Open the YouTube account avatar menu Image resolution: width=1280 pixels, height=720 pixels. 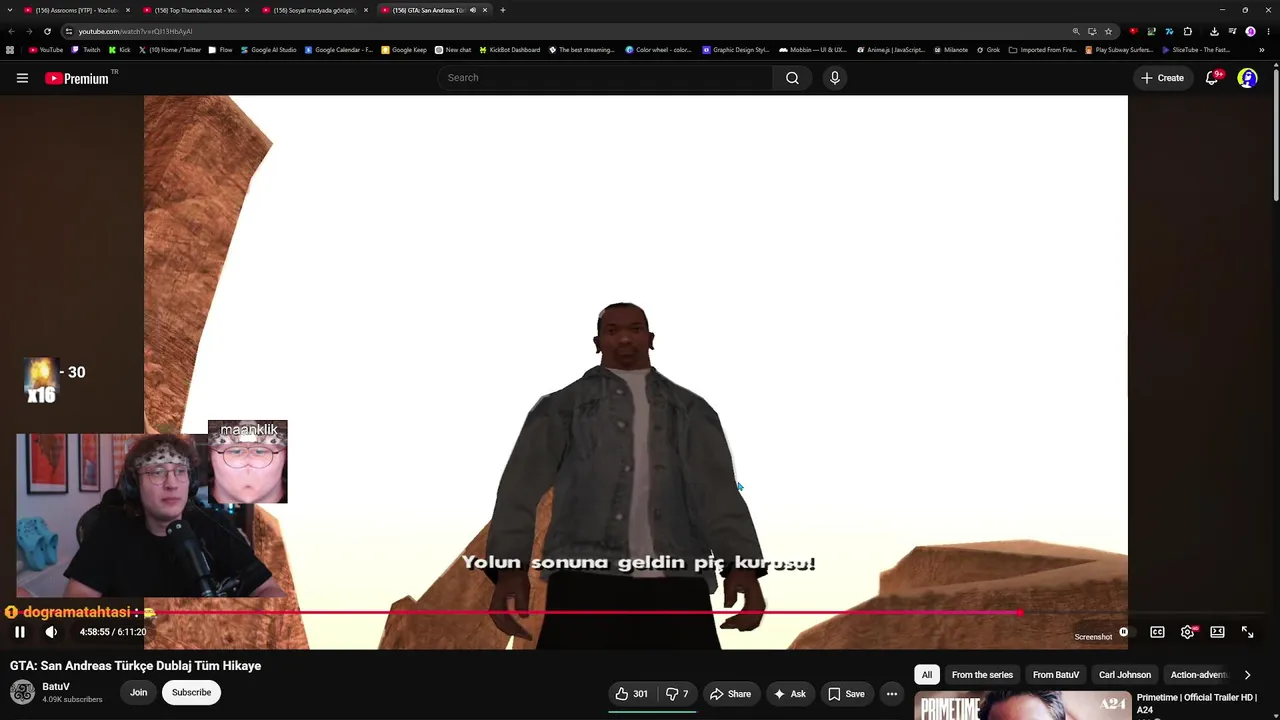pos(1247,78)
